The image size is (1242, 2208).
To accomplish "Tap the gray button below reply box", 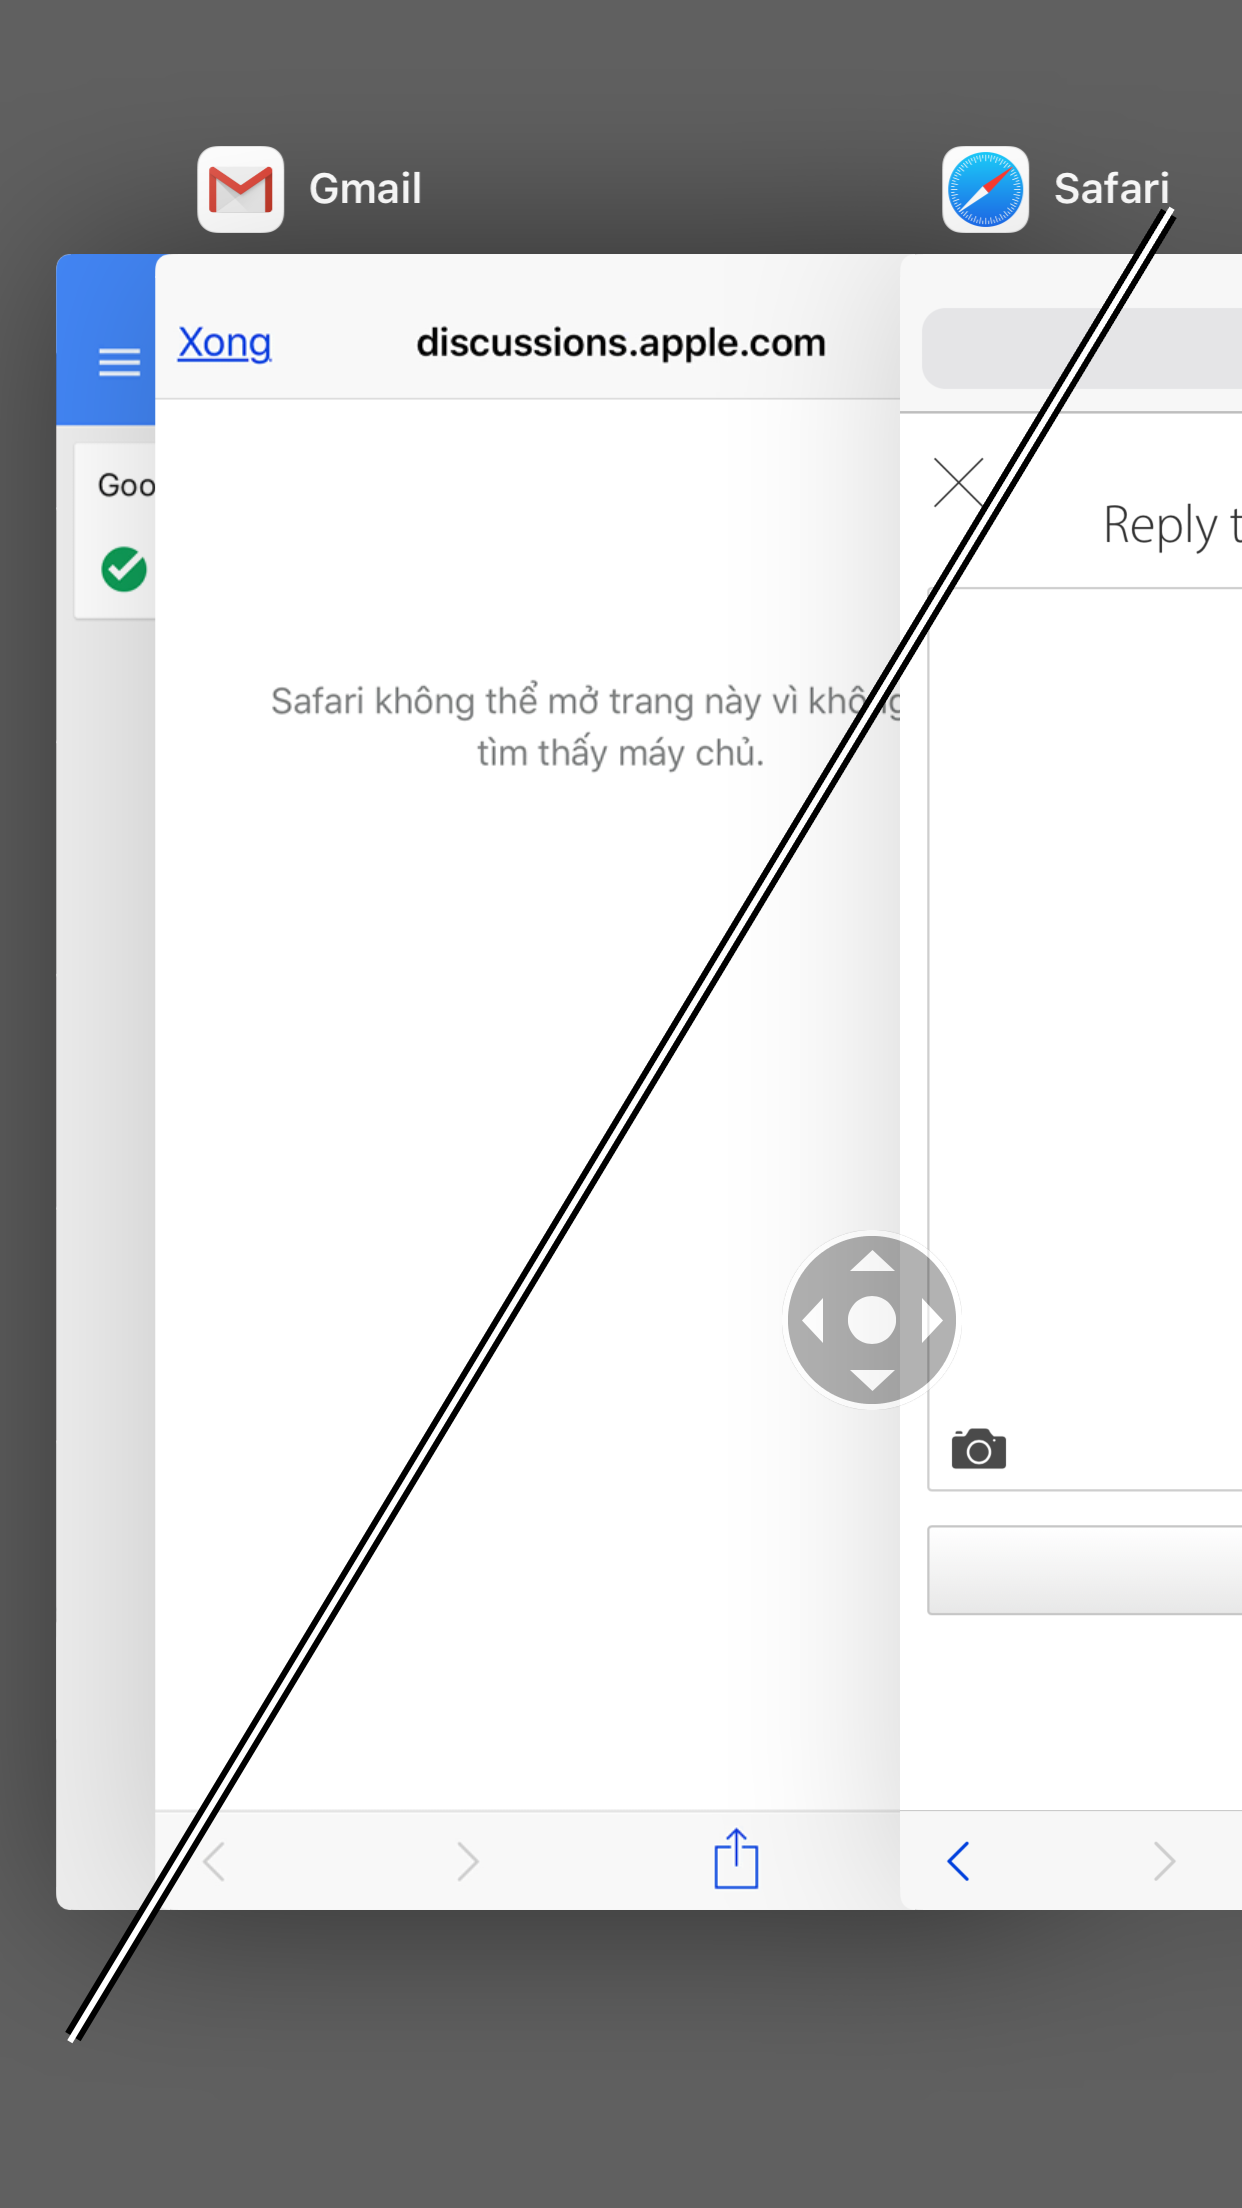I will click(x=1085, y=1570).
